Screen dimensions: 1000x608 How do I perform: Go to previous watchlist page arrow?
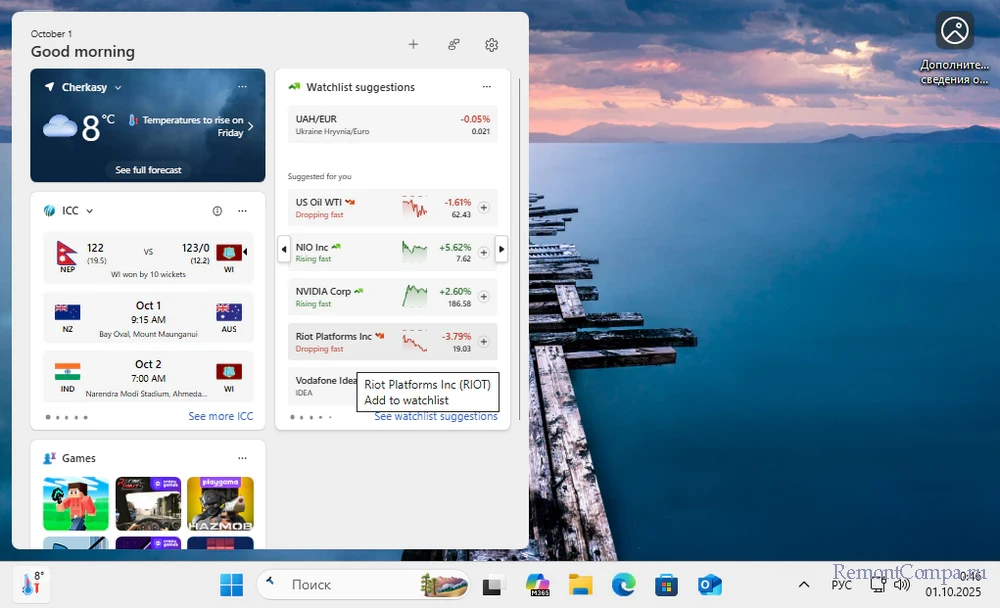(x=284, y=249)
